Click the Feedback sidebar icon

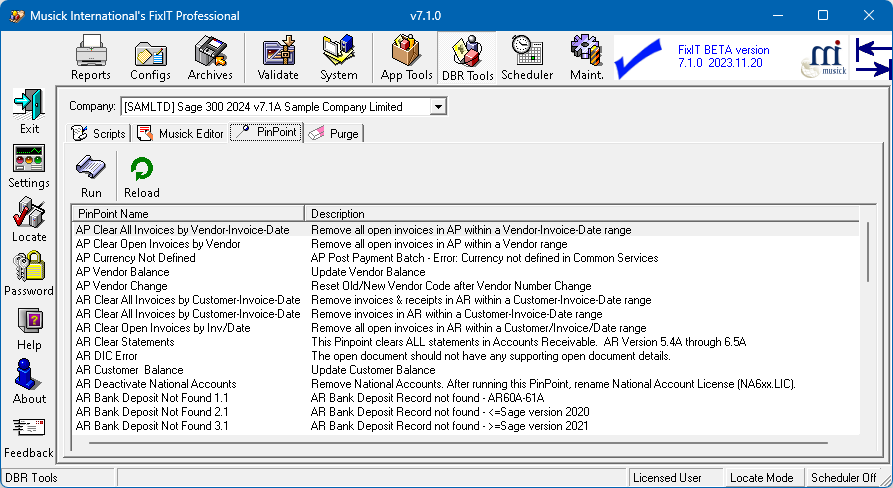coord(29,436)
